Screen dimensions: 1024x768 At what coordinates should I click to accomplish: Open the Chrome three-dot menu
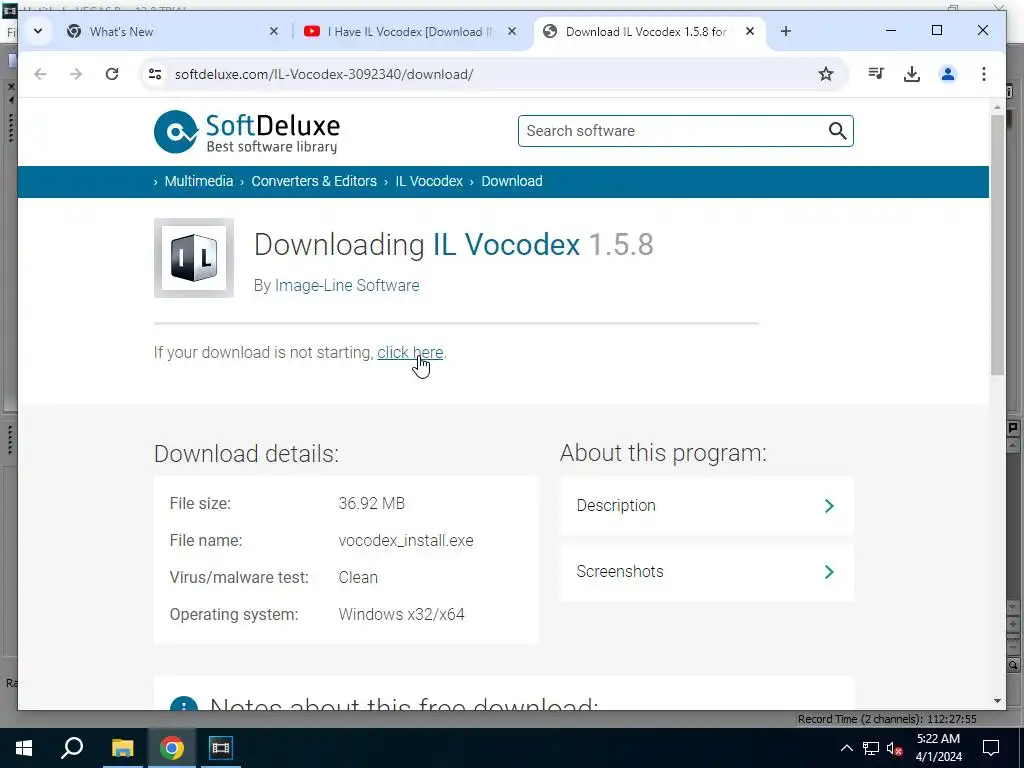pos(984,74)
